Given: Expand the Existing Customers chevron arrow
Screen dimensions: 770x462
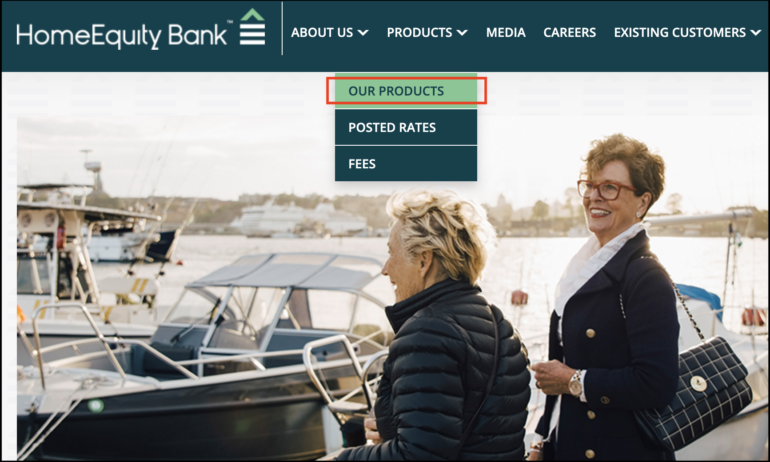Looking at the screenshot, I should click(x=755, y=33).
